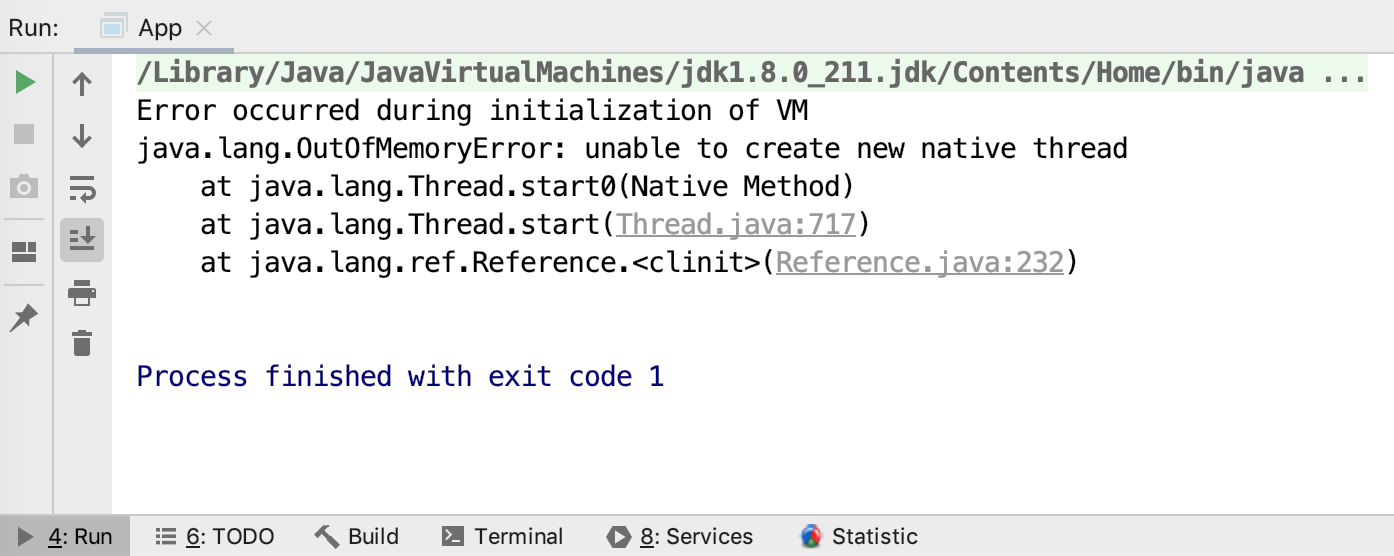Expand the 8: Services tool window
The image size is (1394, 556).
click(x=680, y=537)
